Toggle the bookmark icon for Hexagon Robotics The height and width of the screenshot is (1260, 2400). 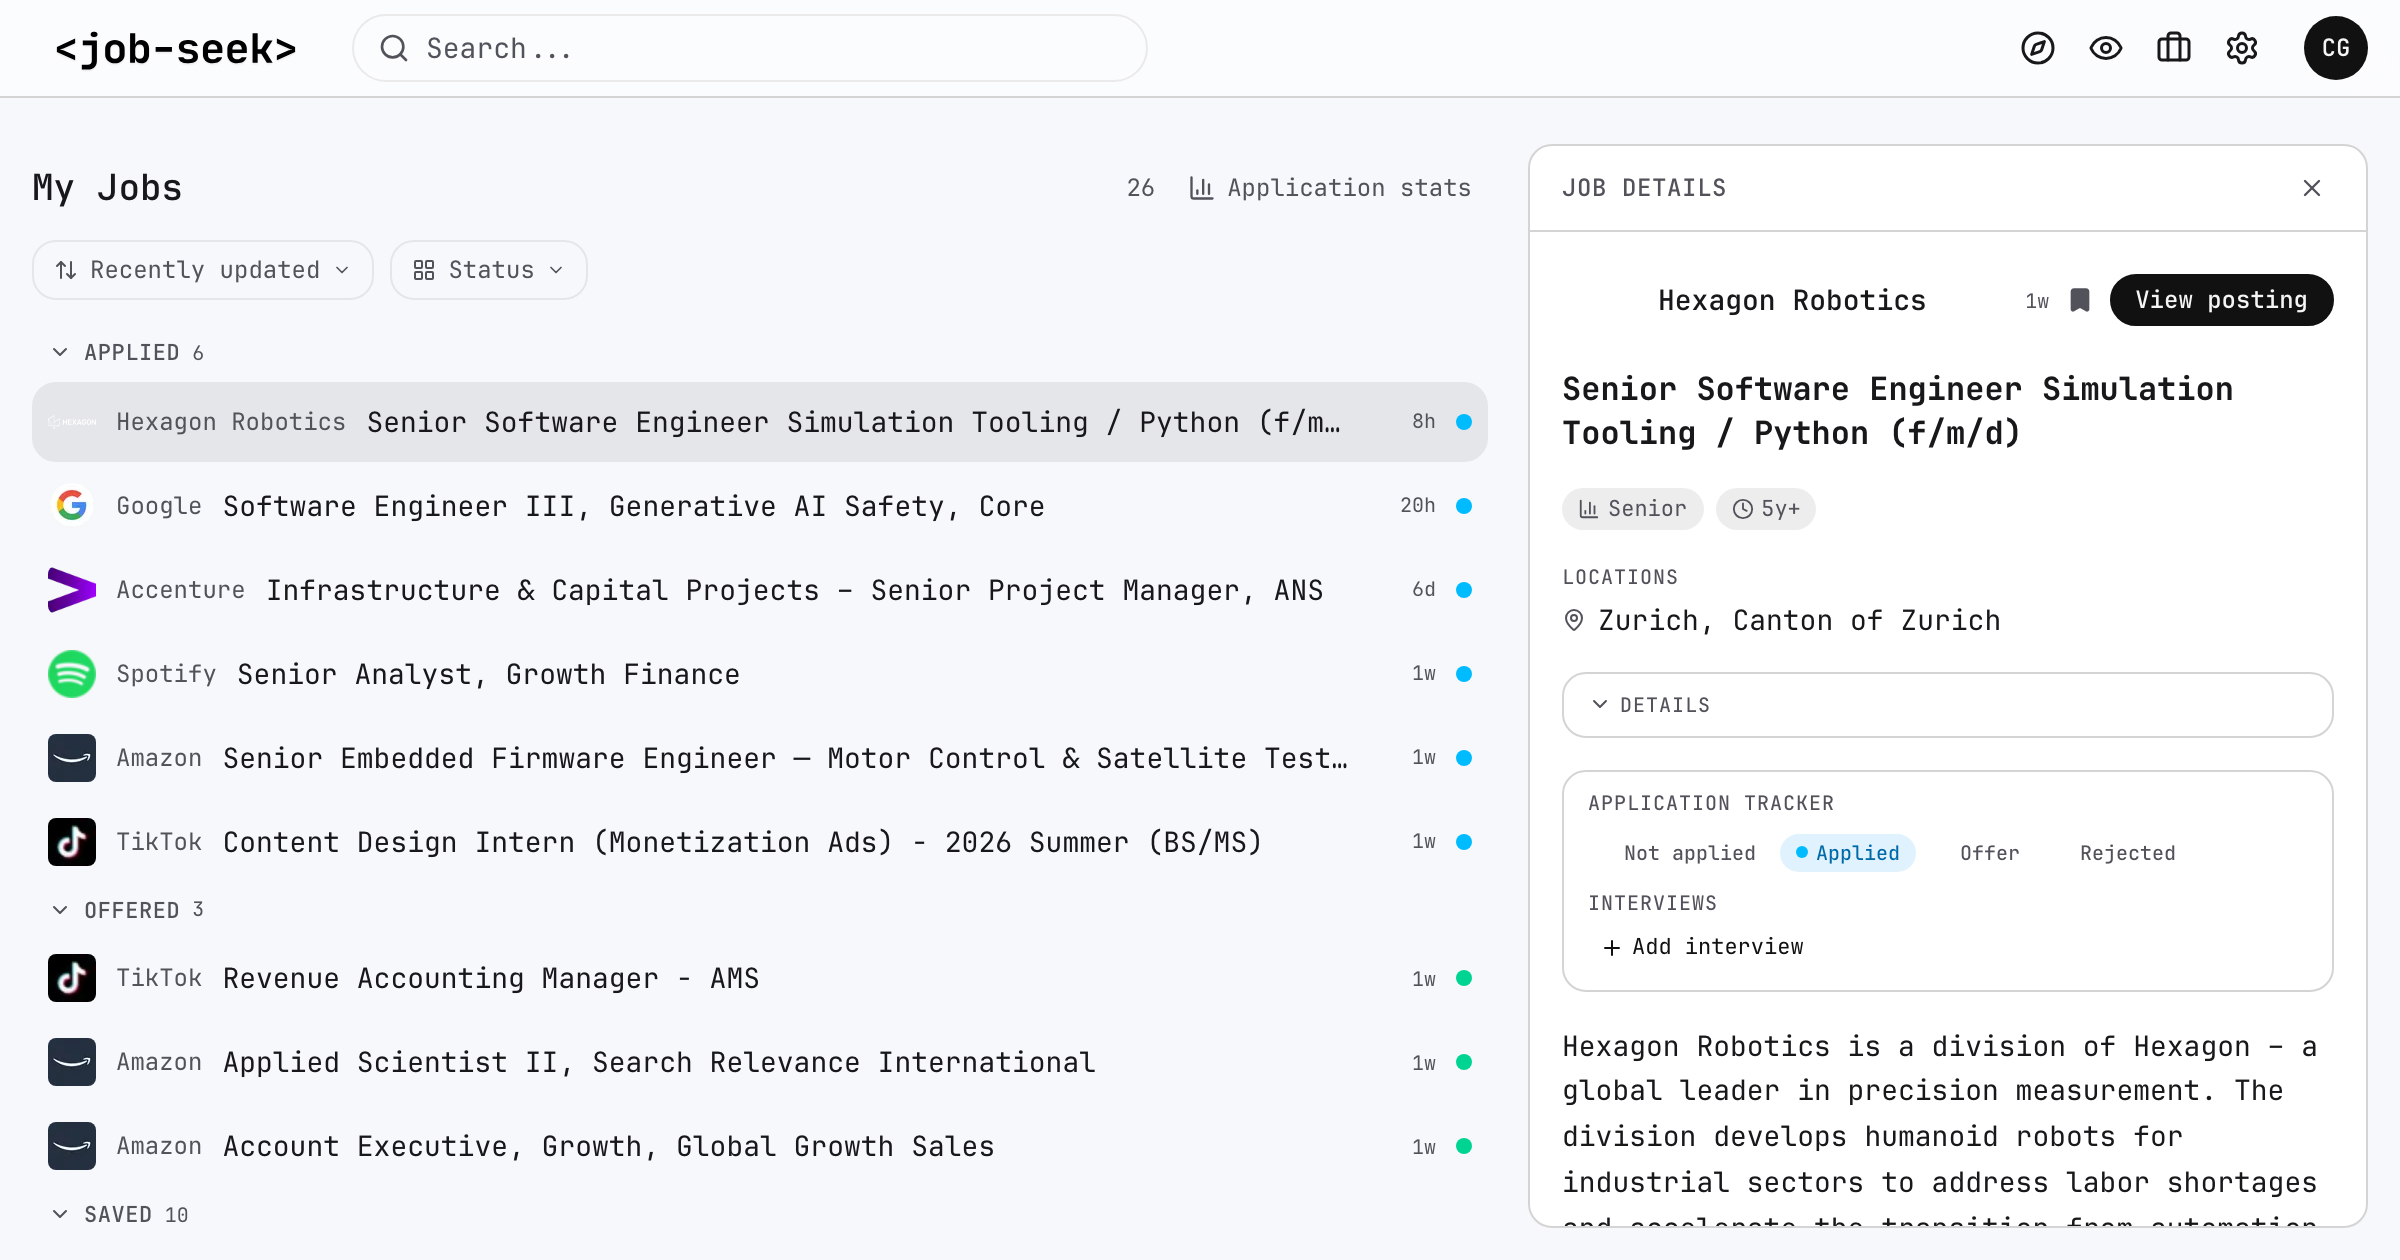(2080, 300)
